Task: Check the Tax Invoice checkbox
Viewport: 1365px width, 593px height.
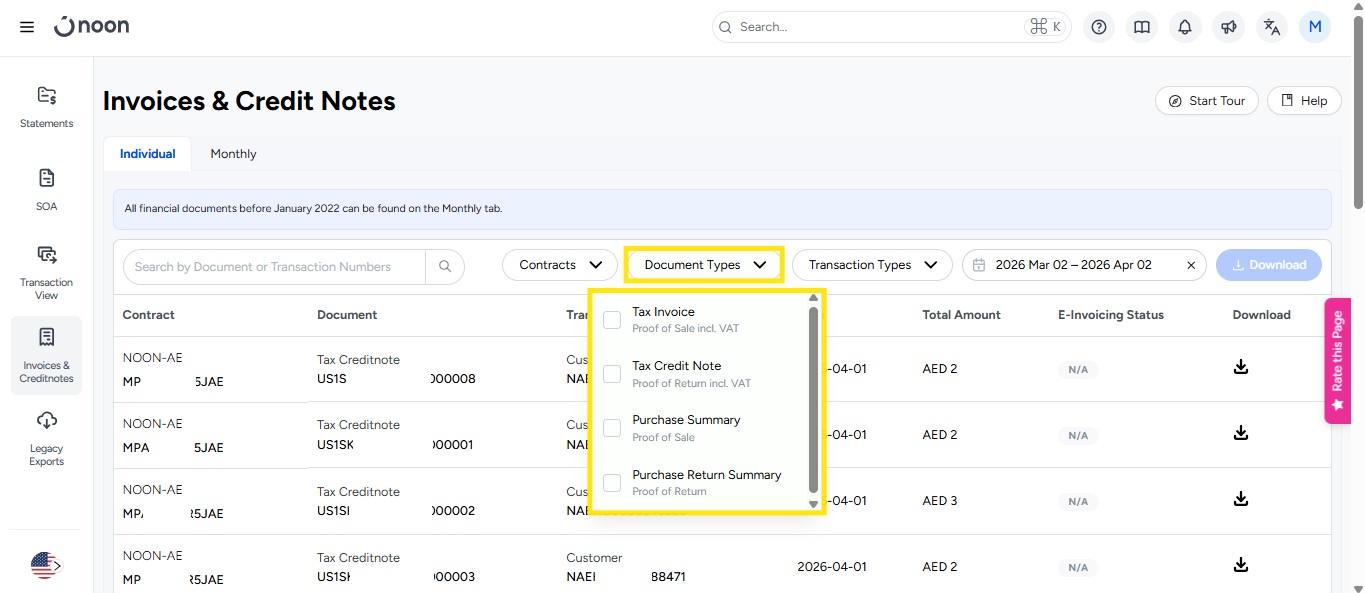Action: pos(612,320)
